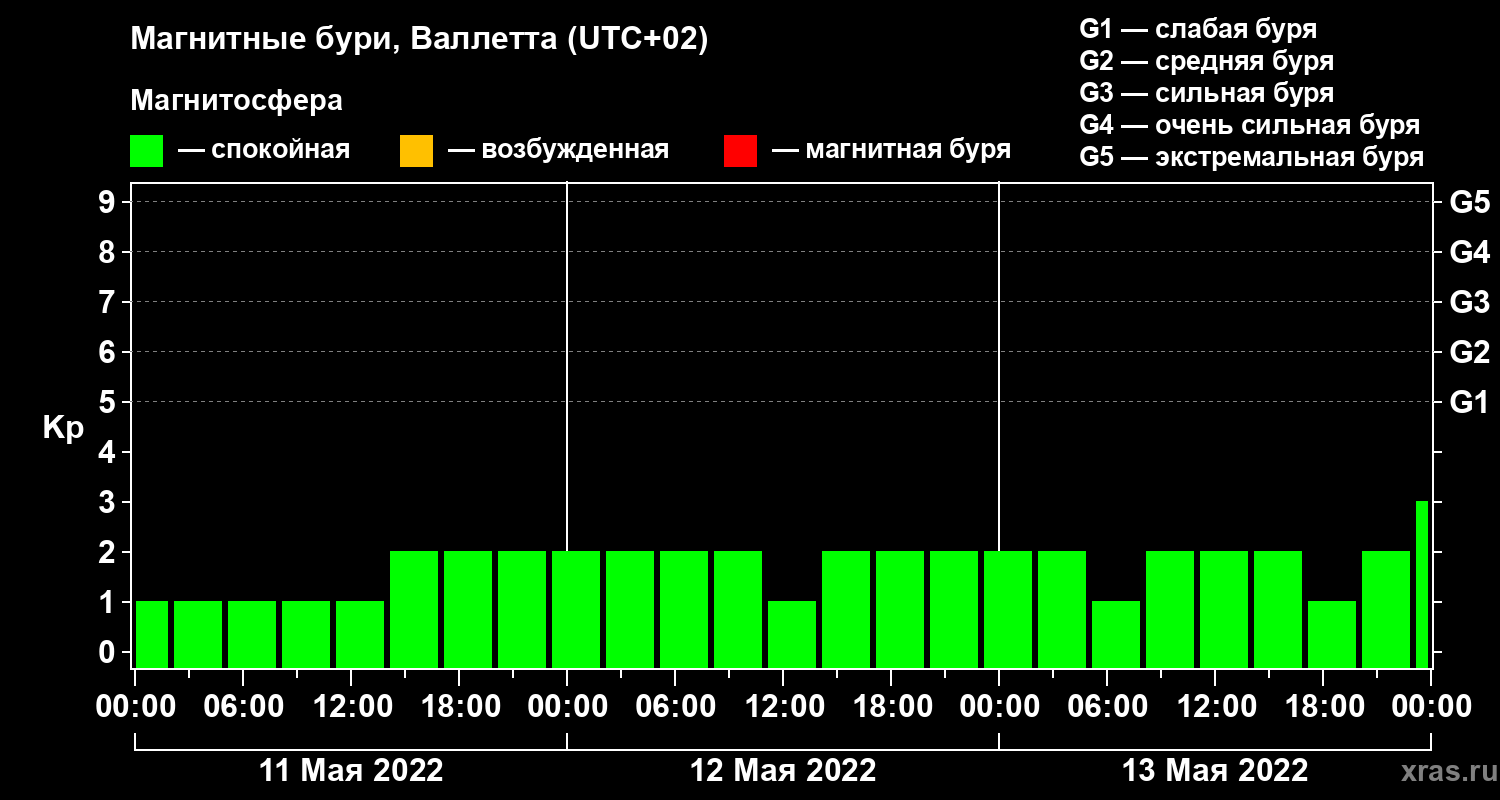1500x800 pixels.
Task: Click the G3 label on the right axis
Action: (x=1469, y=302)
